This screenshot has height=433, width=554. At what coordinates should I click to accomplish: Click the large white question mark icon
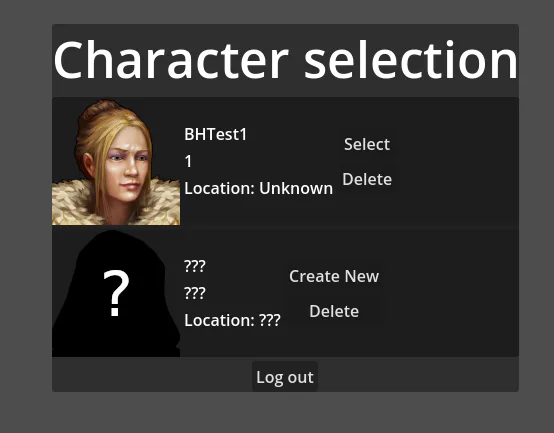(x=116, y=293)
